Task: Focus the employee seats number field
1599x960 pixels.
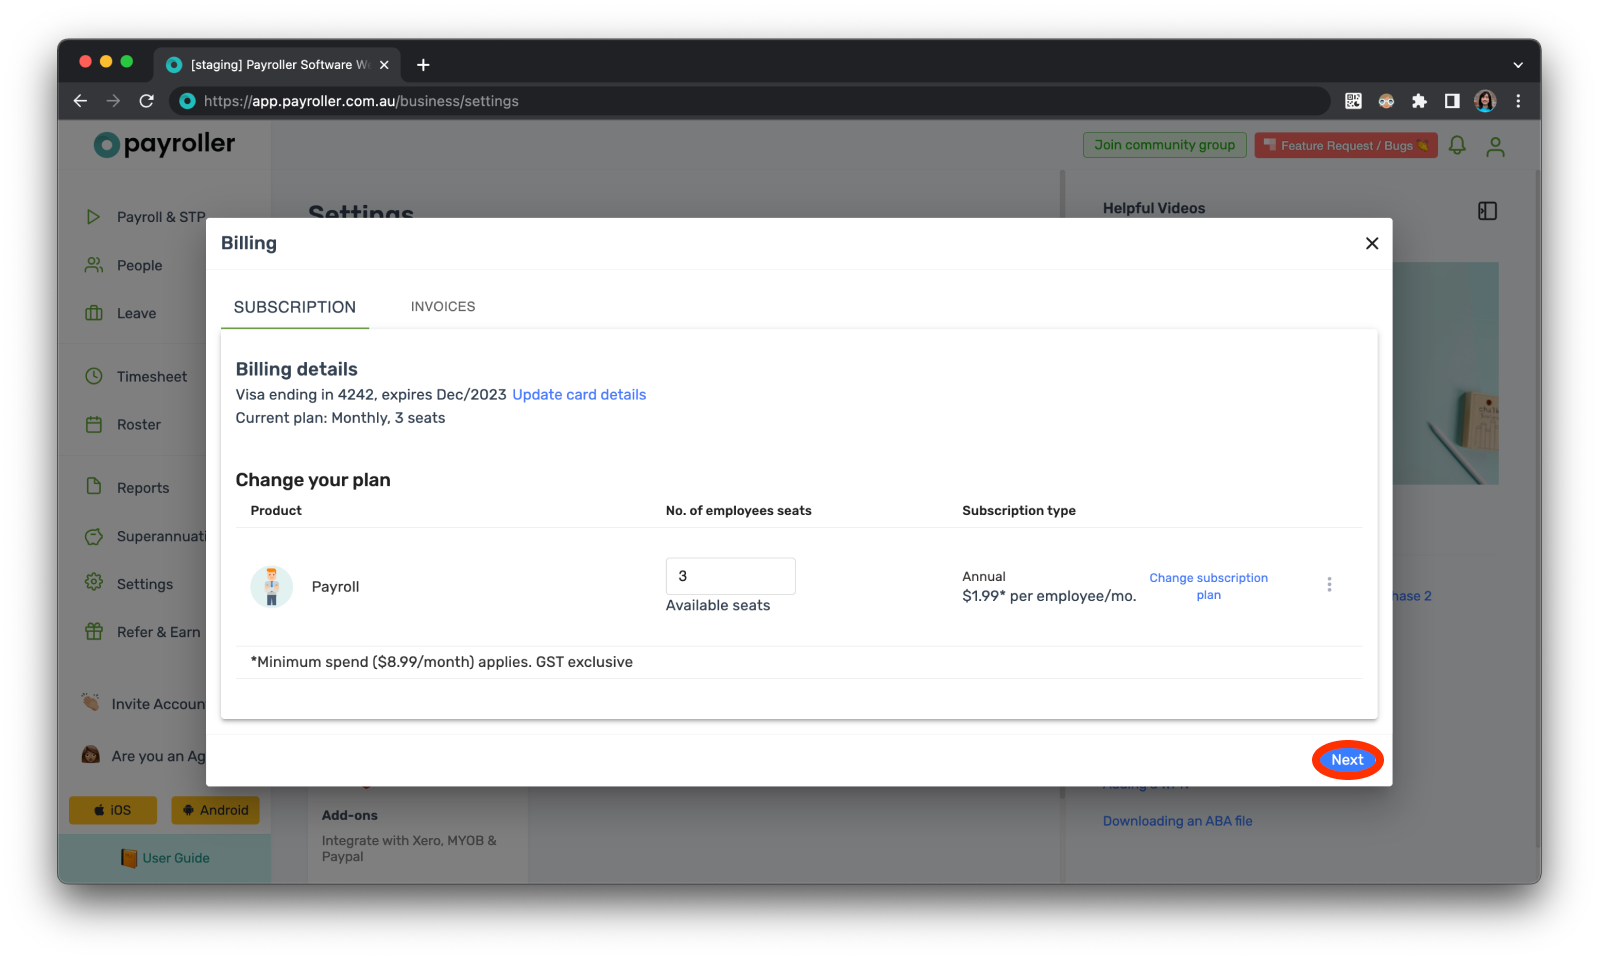Action: click(x=731, y=576)
